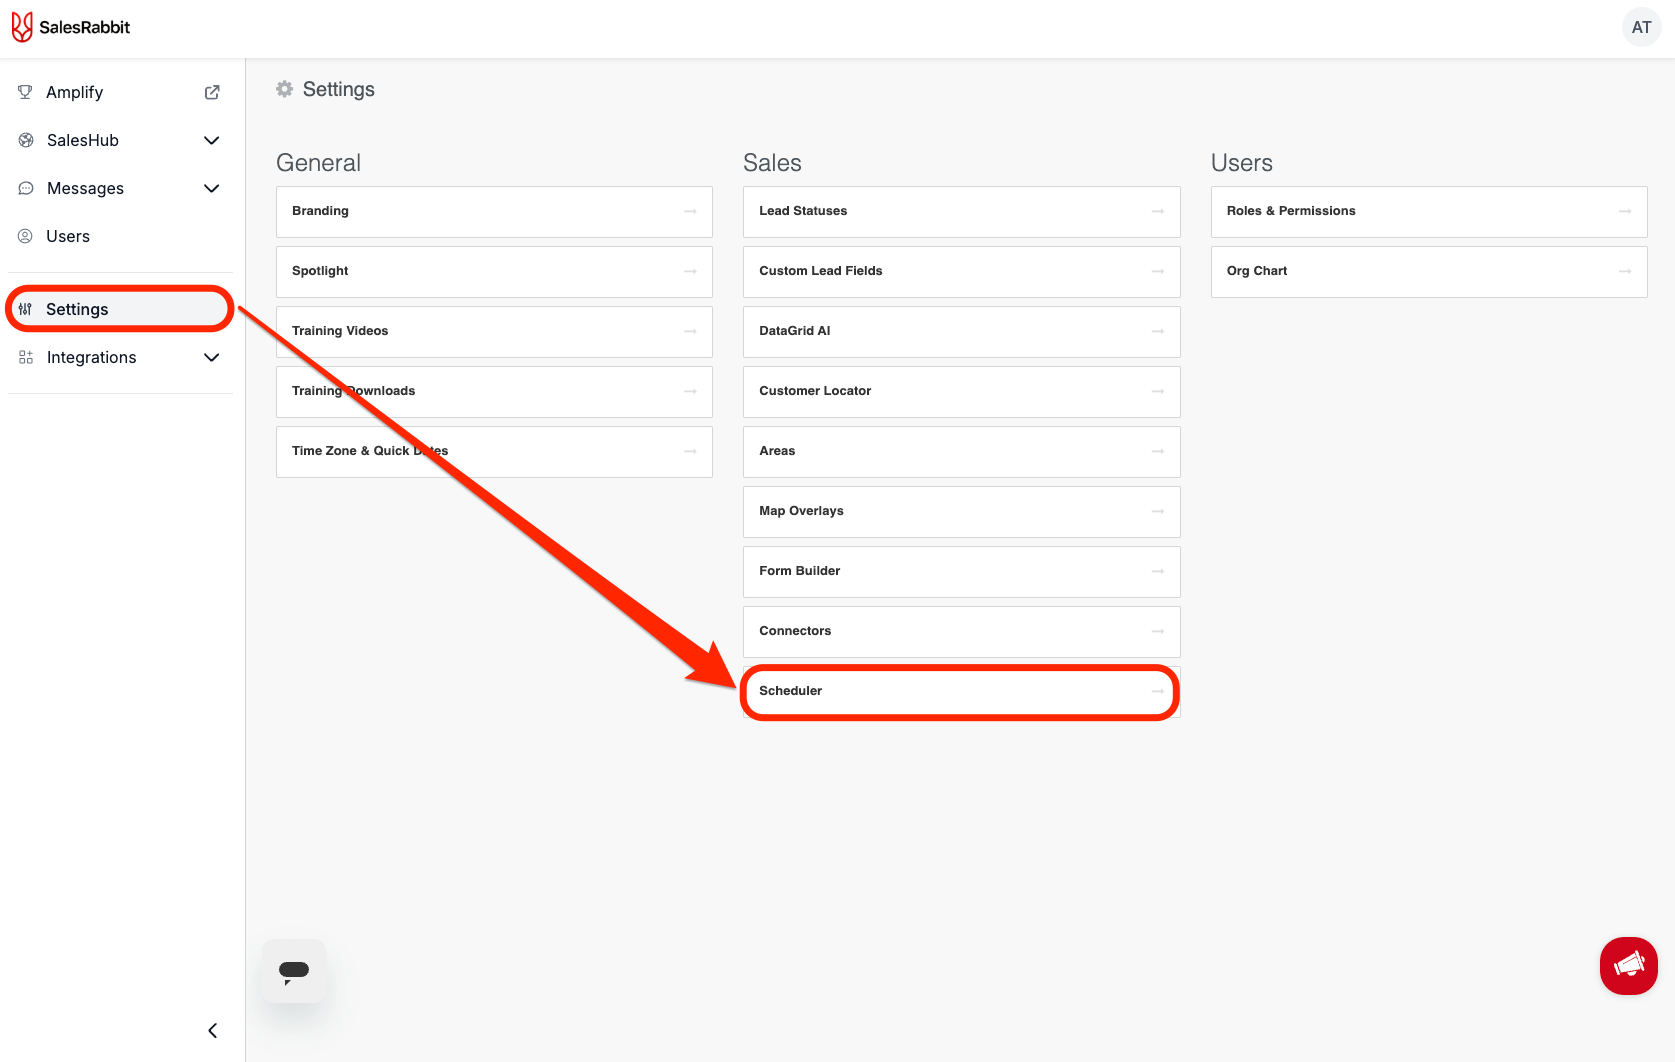
Task: Open Branding settings
Action: click(x=494, y=212)
